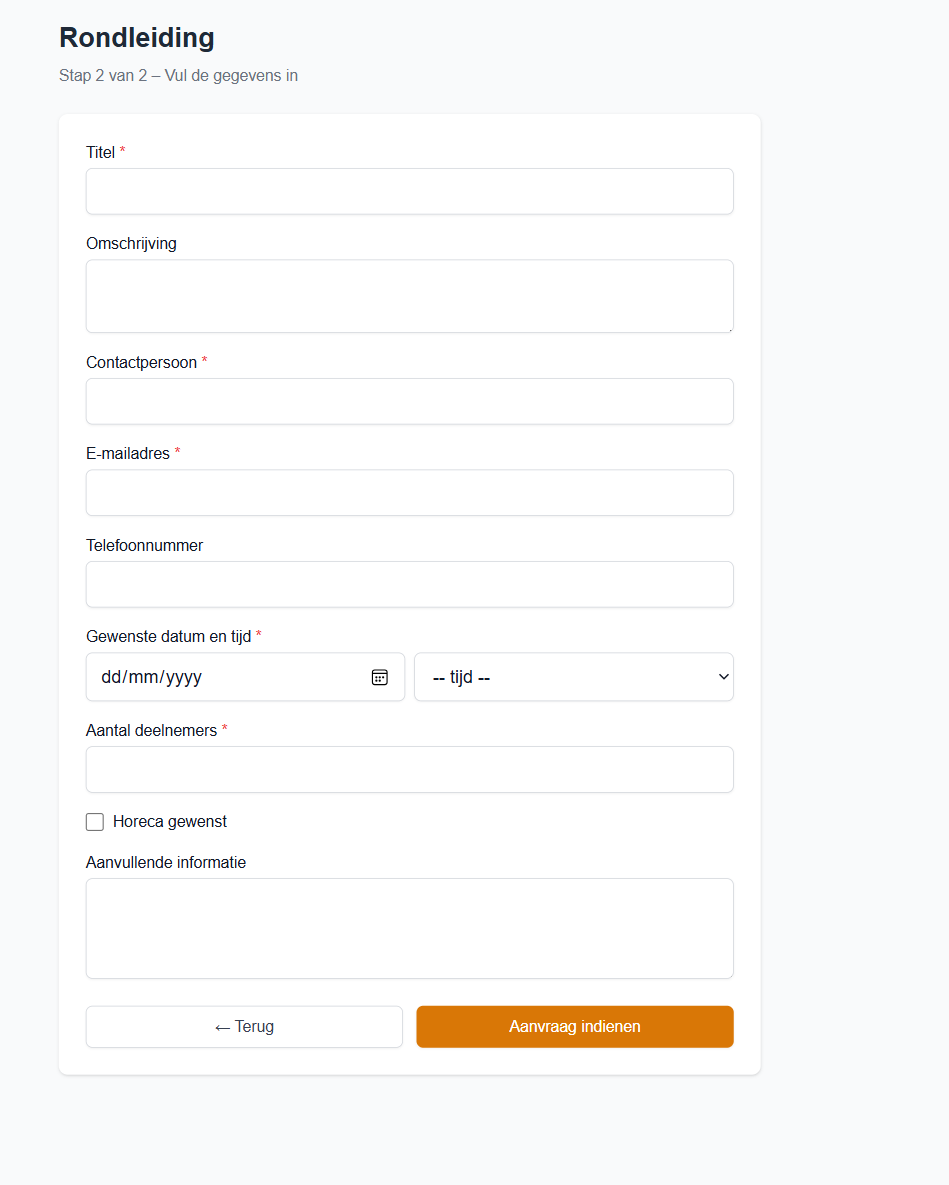Focus the Telefoonnummer field
Image resolution: width=949 pixels, height=1185 pixels.
(409, 584)
